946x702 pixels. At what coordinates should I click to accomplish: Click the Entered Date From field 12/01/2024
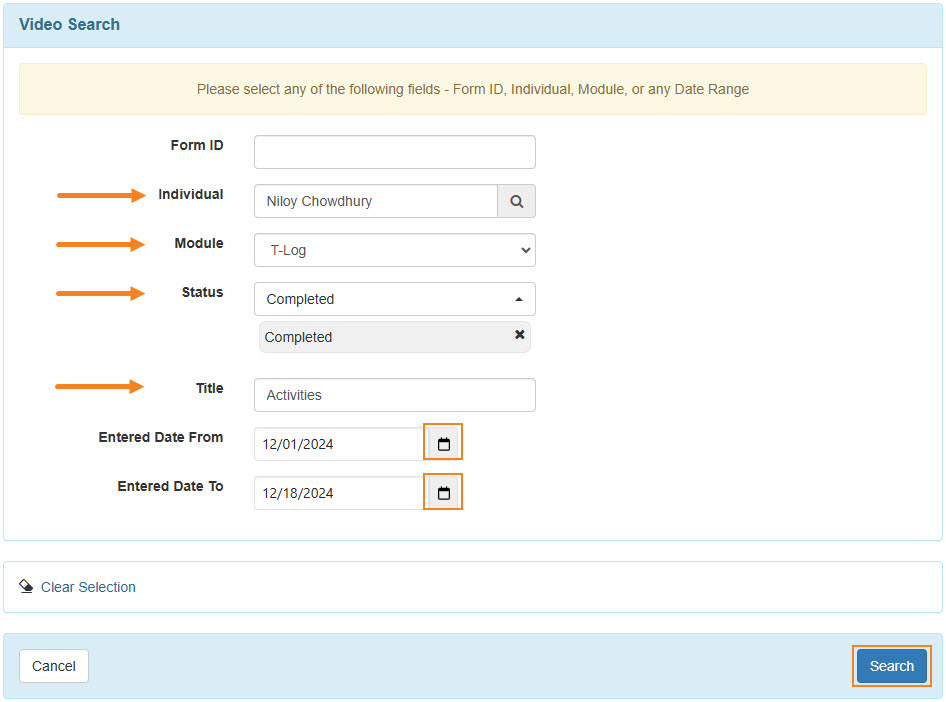[x=339, y=444]
